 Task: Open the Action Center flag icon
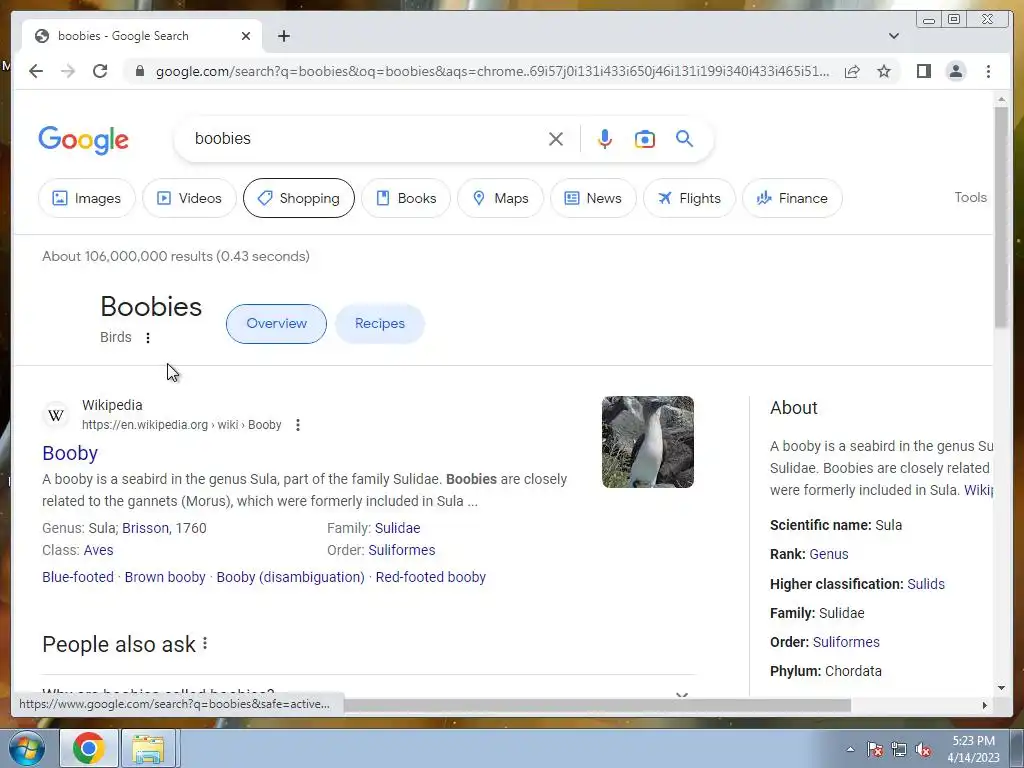click(875, 750)
